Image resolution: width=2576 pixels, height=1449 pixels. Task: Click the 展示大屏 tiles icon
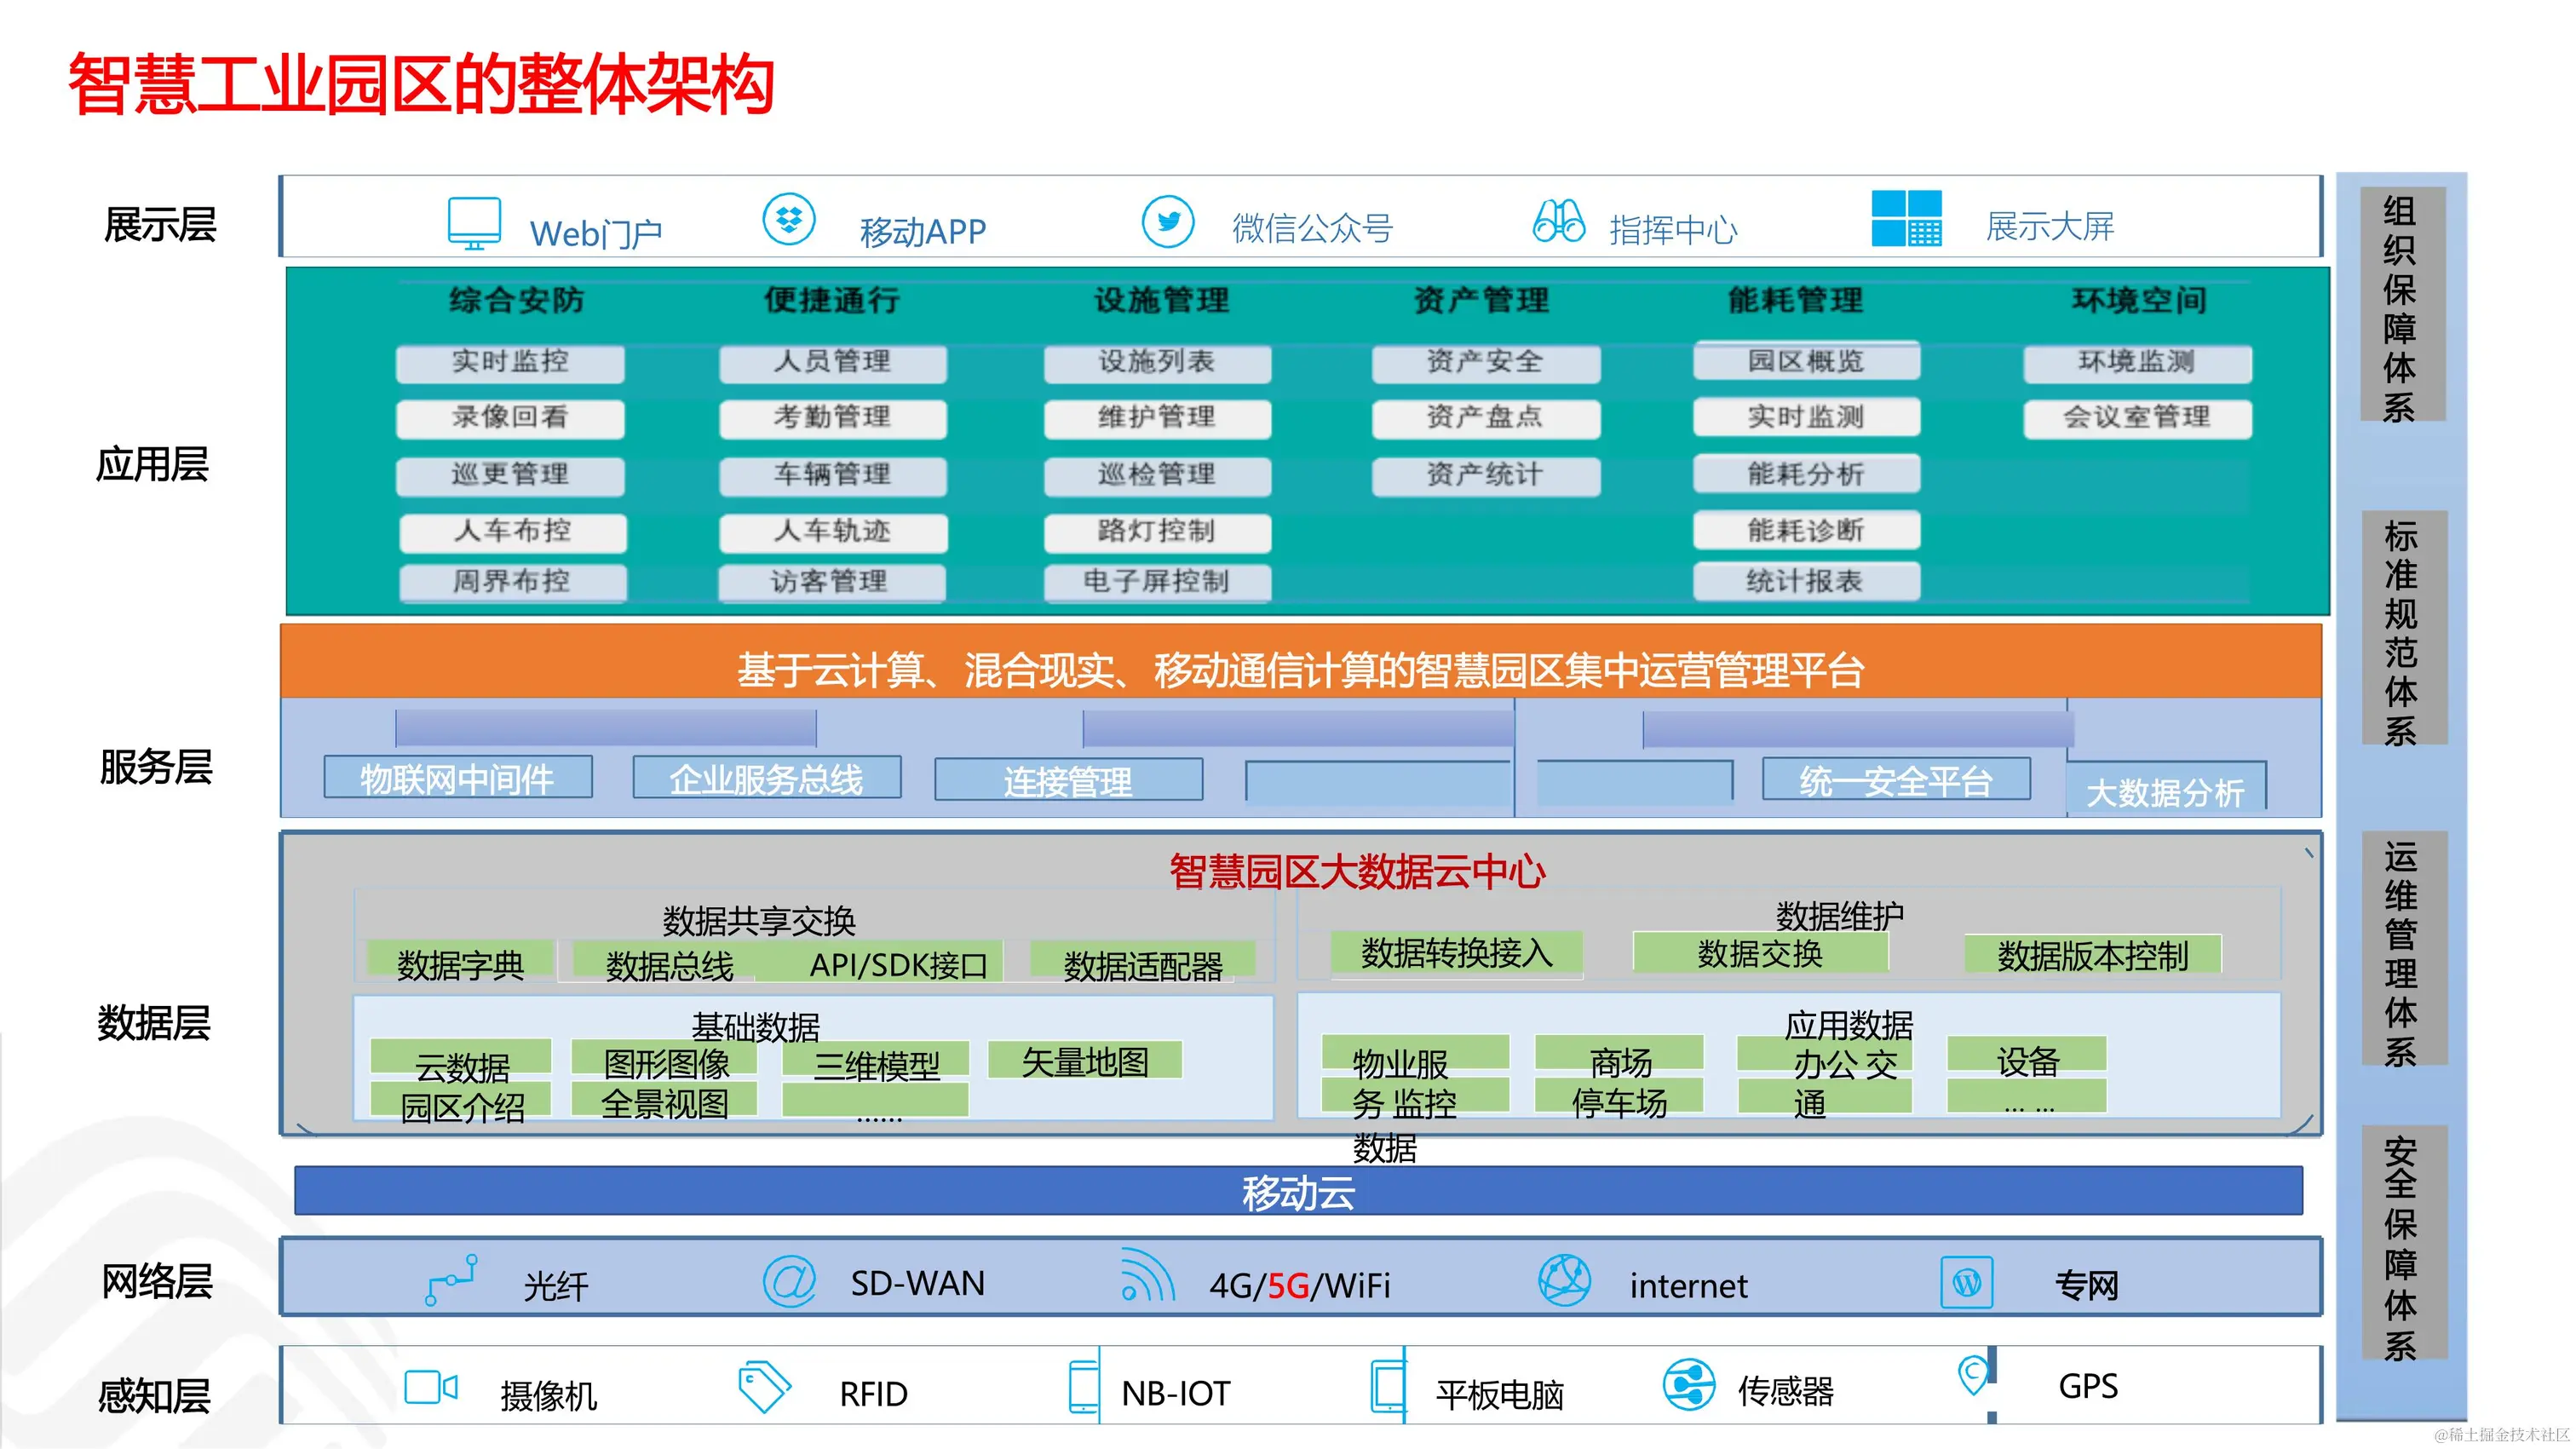[x=1906, y=218]
